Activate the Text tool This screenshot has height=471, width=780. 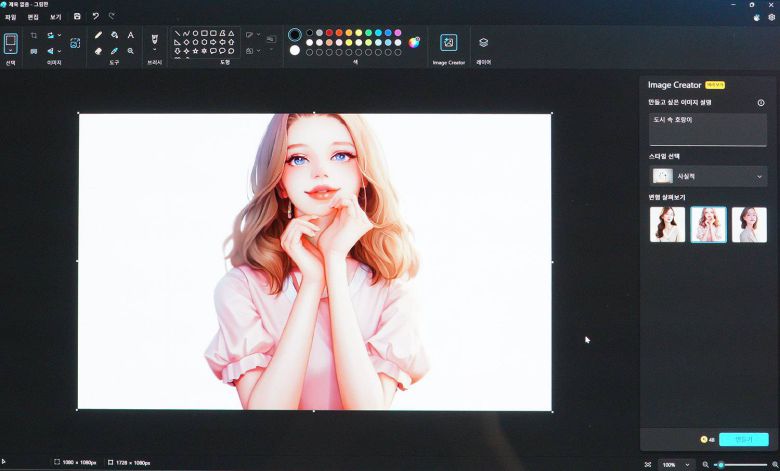click(130, 35)
